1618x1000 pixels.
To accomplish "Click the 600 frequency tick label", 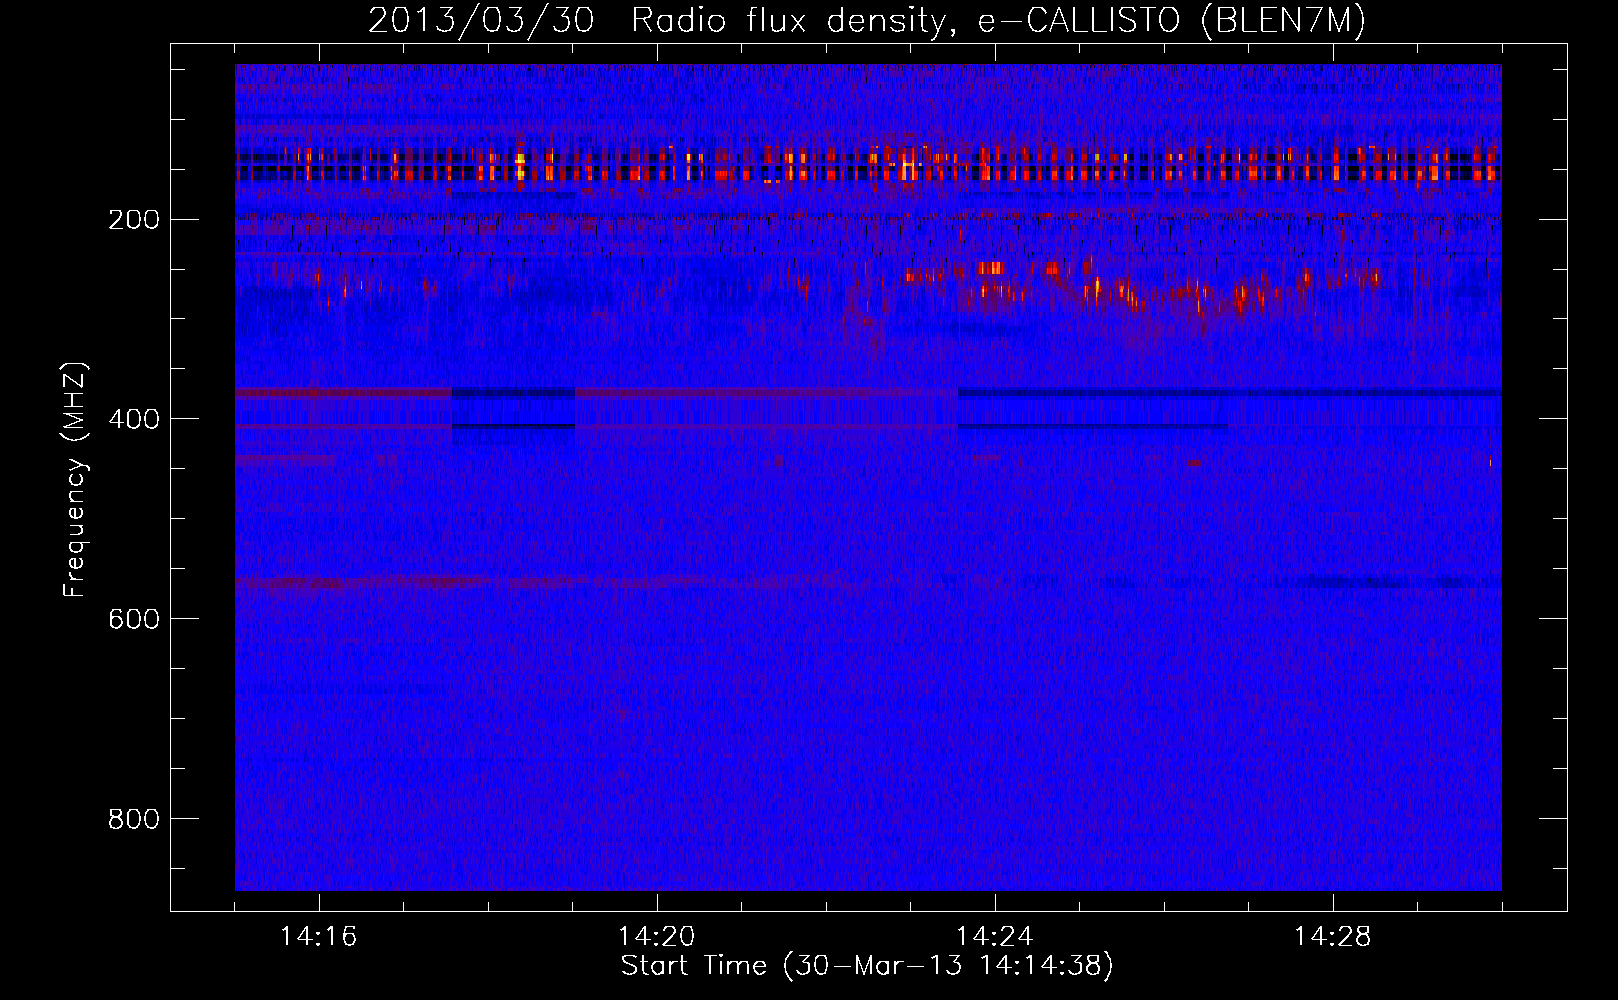I will click(134, 619).
